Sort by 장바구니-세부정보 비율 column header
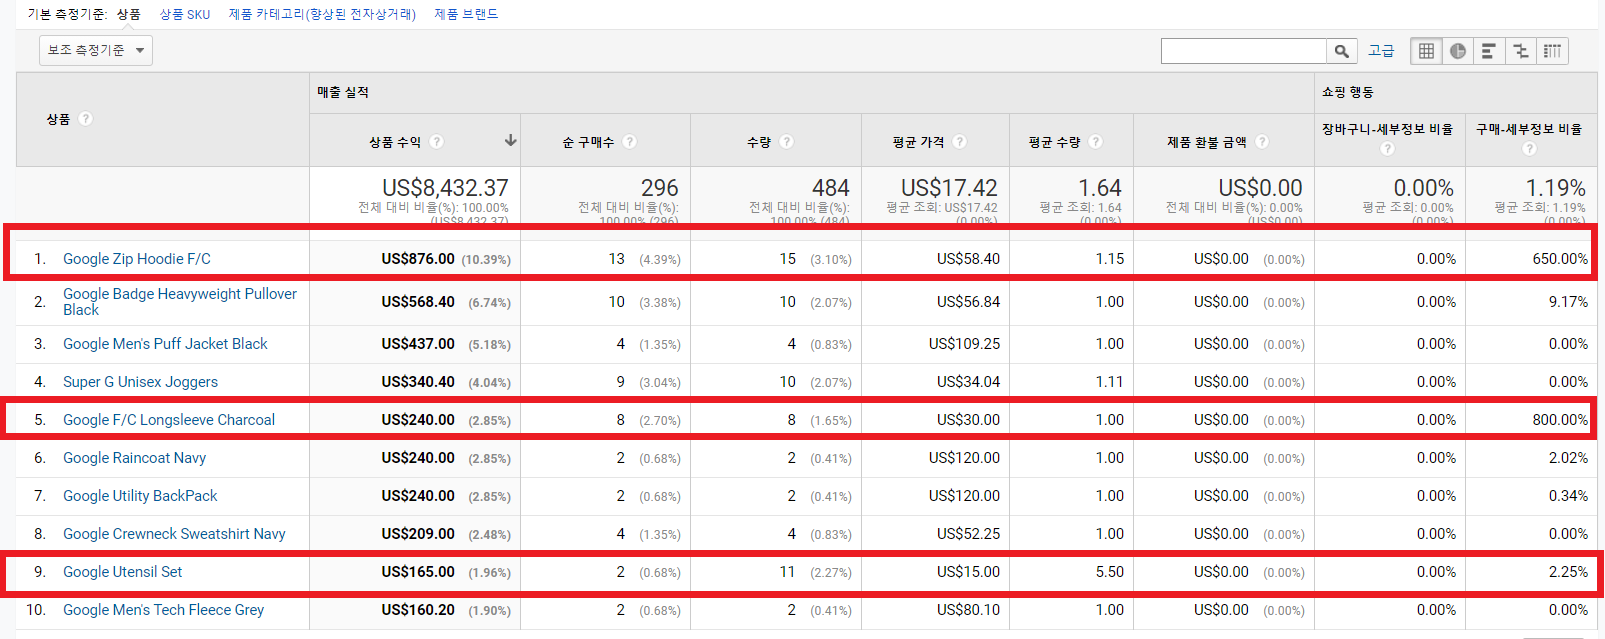1605x639 pixels. [x=1387, y=129]
